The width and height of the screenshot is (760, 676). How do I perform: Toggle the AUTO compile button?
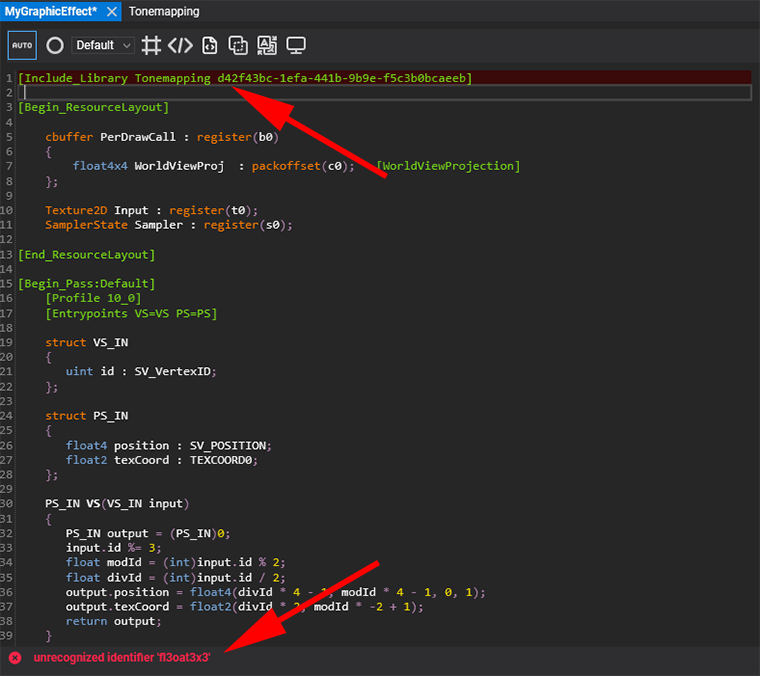coord(22,45)
